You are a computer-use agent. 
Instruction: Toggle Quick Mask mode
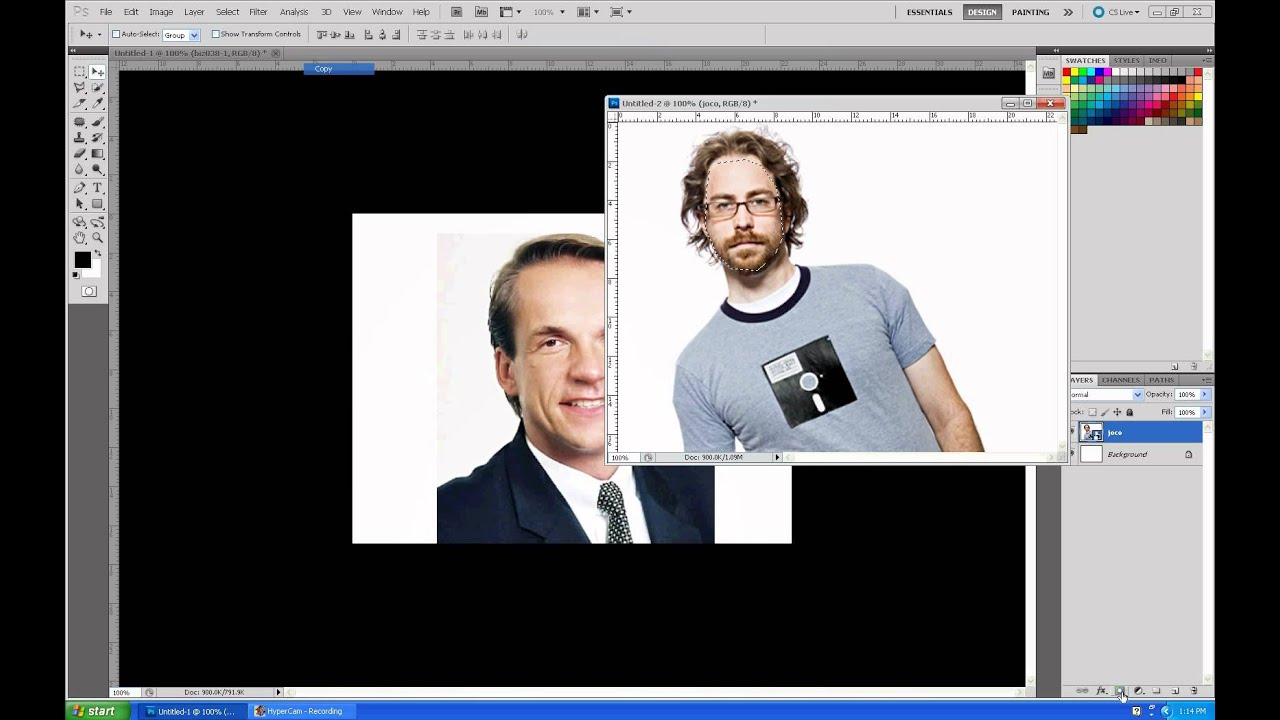click(x=89, y=291)
